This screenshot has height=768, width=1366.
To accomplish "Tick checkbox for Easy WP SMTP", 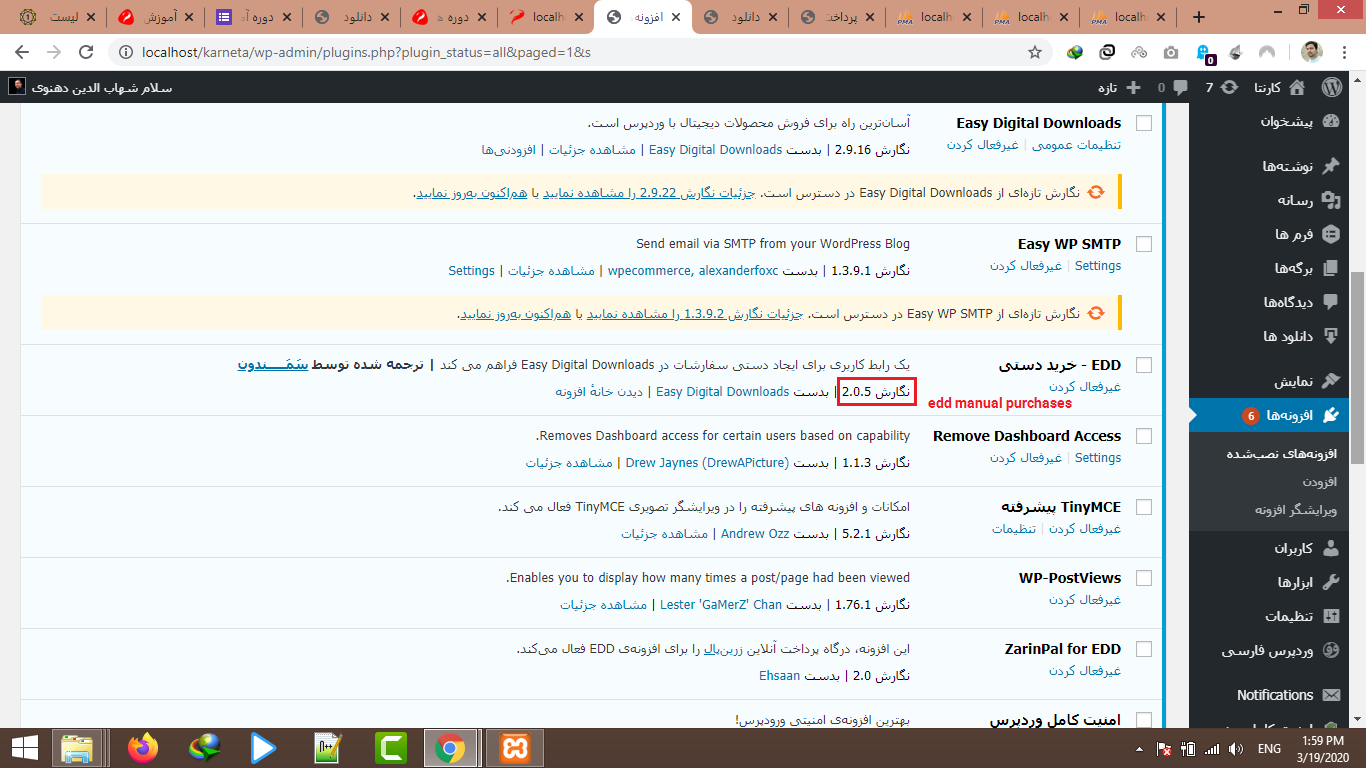I will click(1143, 244).
